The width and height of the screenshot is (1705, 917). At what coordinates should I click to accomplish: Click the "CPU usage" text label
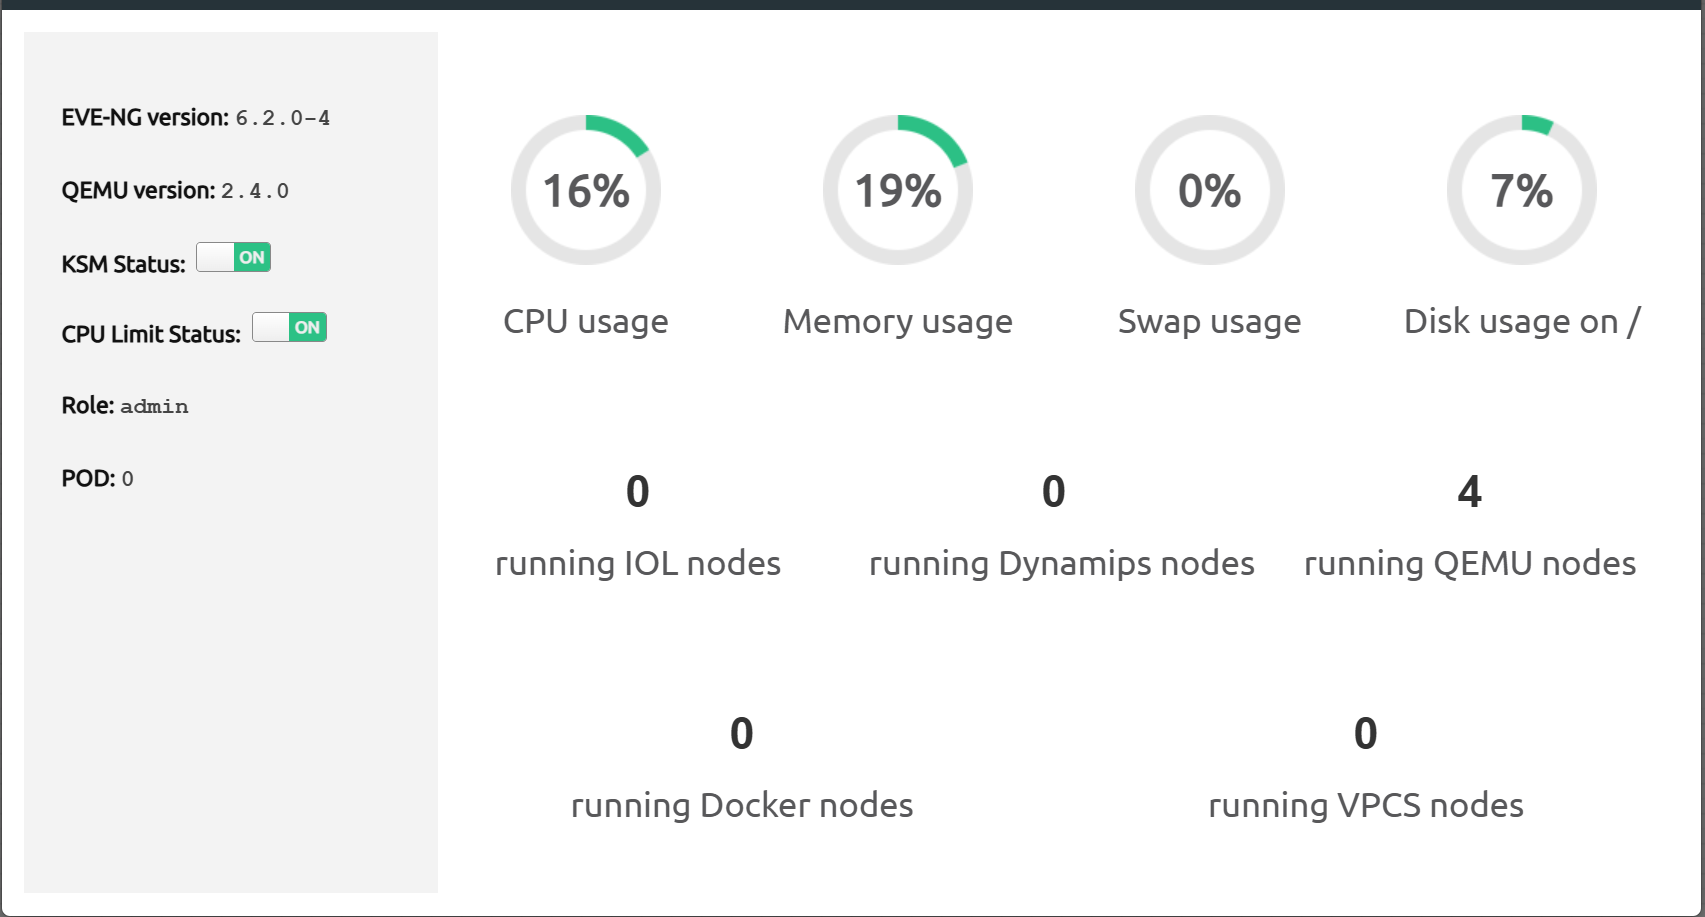[x=586, y=322]
